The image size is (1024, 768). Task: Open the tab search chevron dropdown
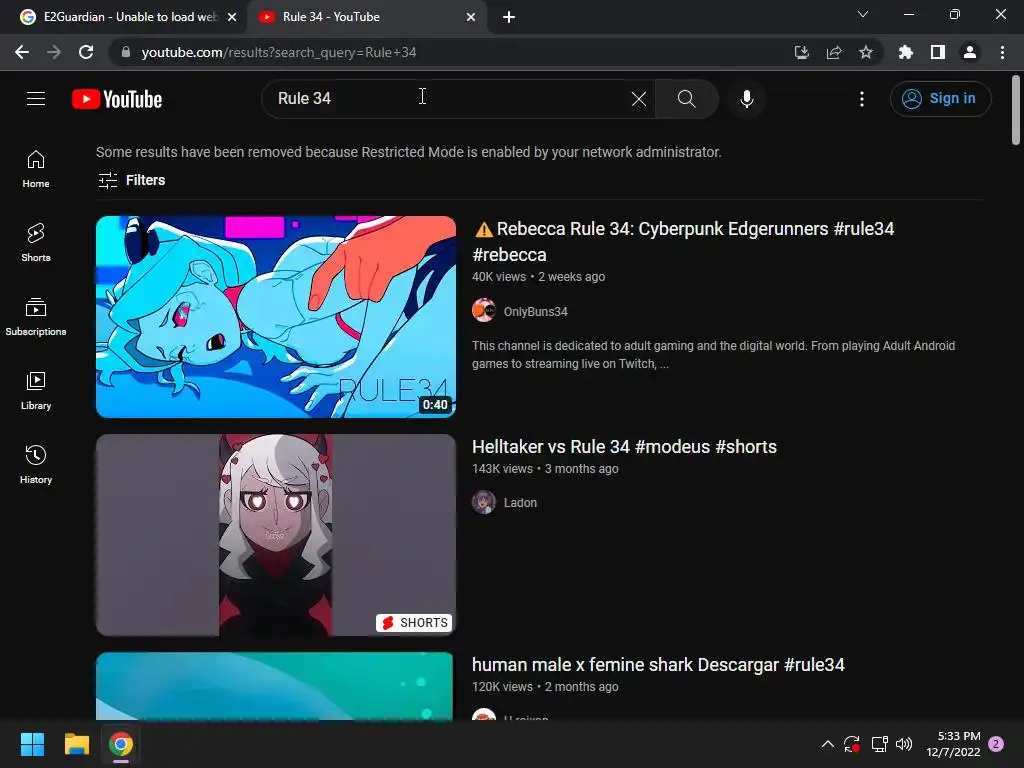click(x=863, y=14)
